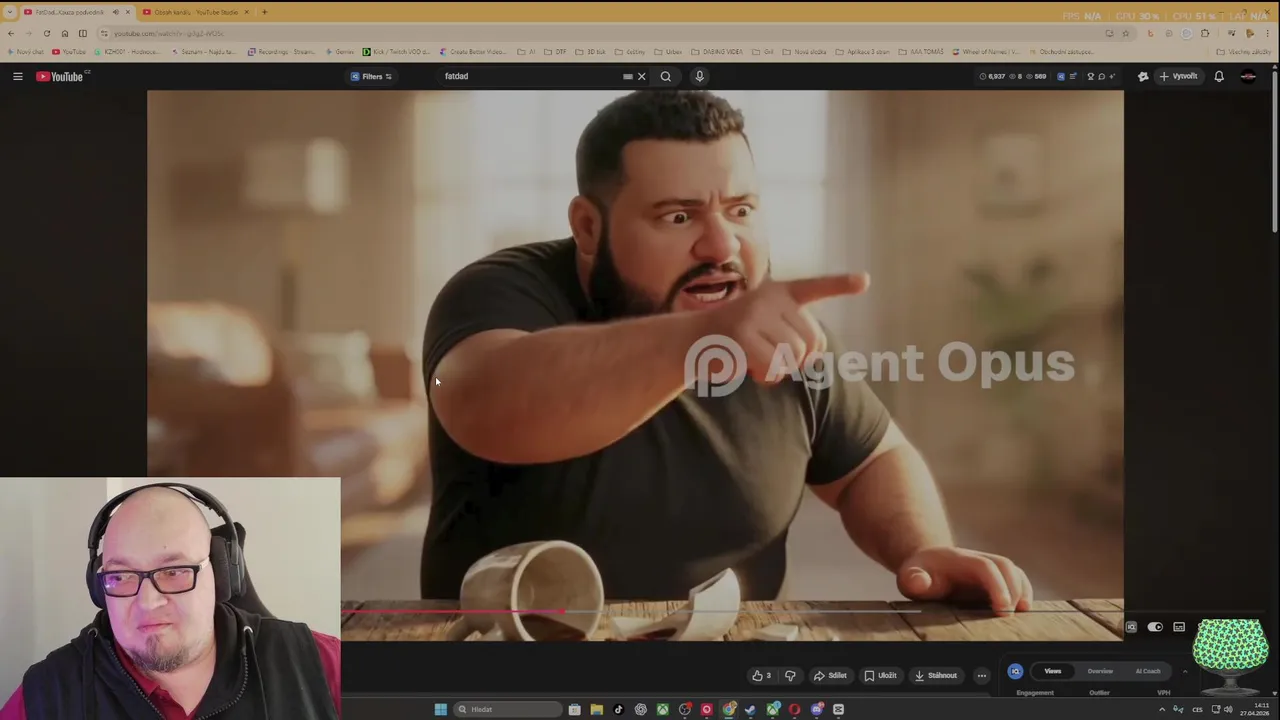
Task: Open the Filters dropdown button
Action: tap(371, 76)
